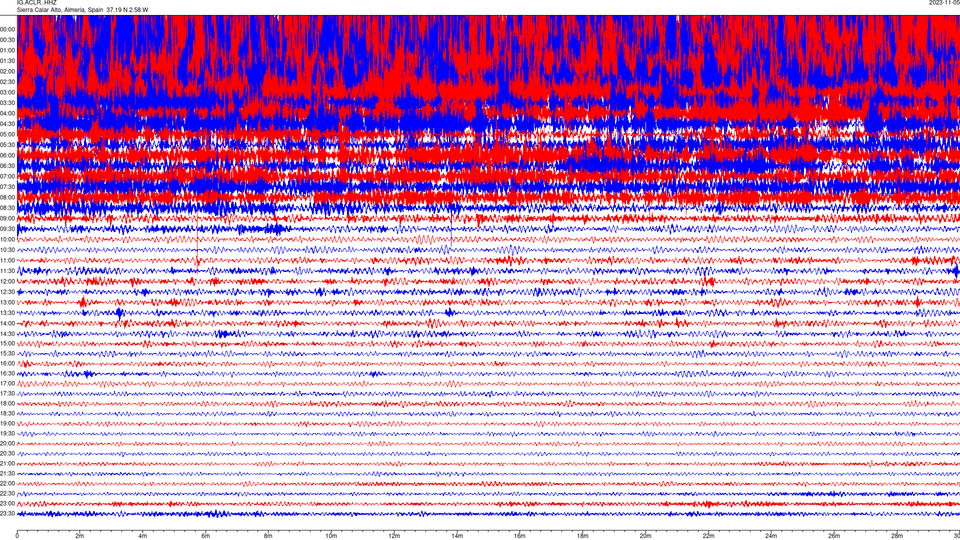
Task: Click the 20m tick label on axis
Action: tap(645, 536)
